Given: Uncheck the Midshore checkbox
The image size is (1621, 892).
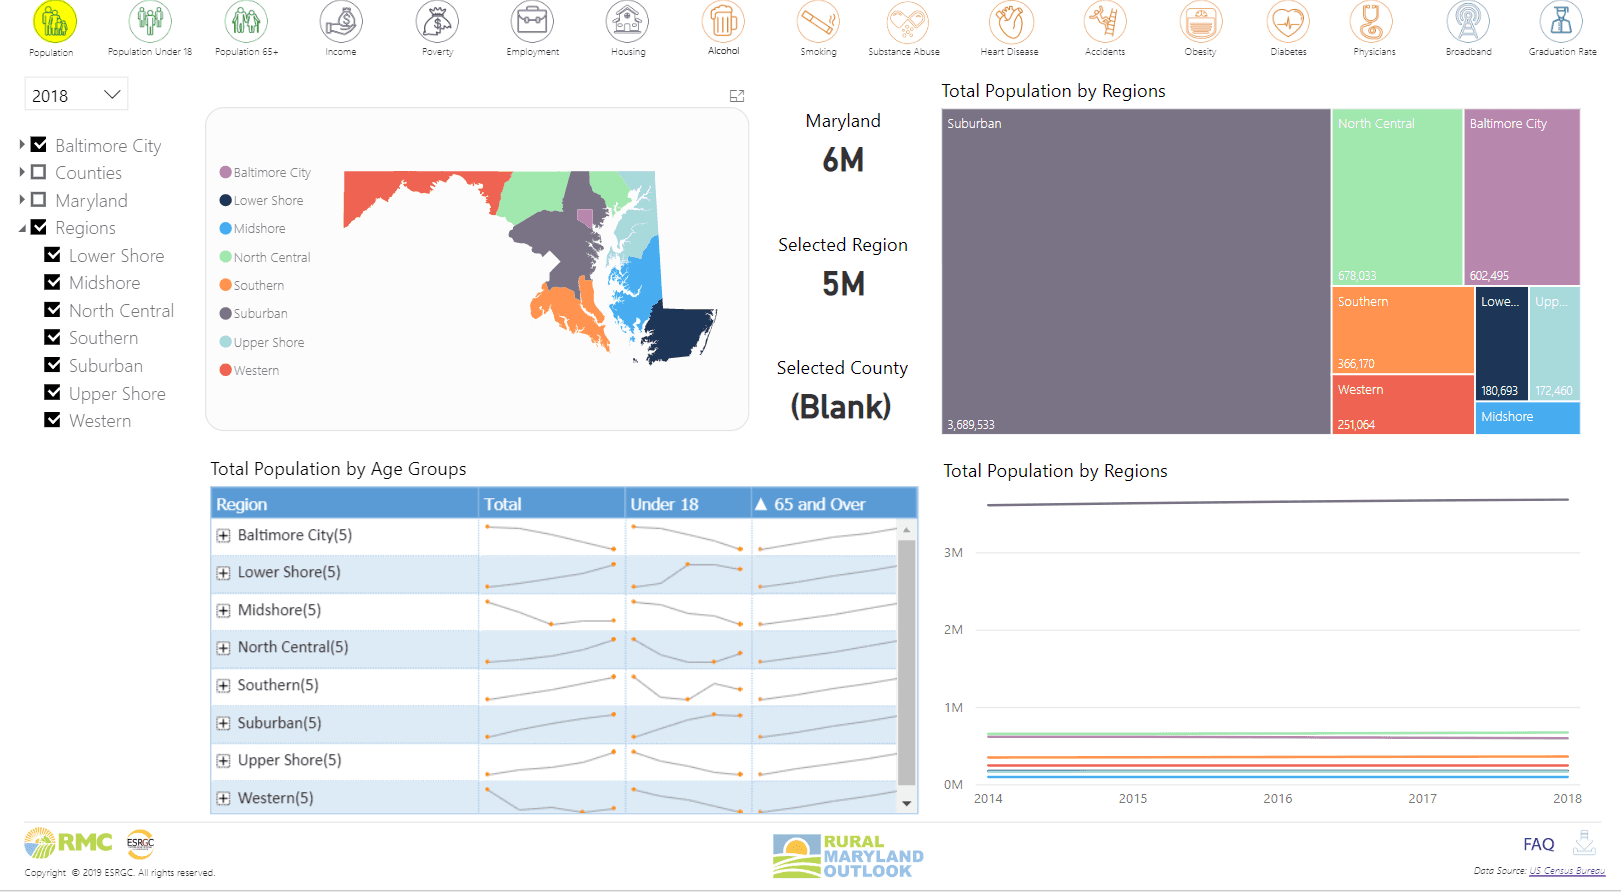Looking at the screenshot, I should pos(52,282).
